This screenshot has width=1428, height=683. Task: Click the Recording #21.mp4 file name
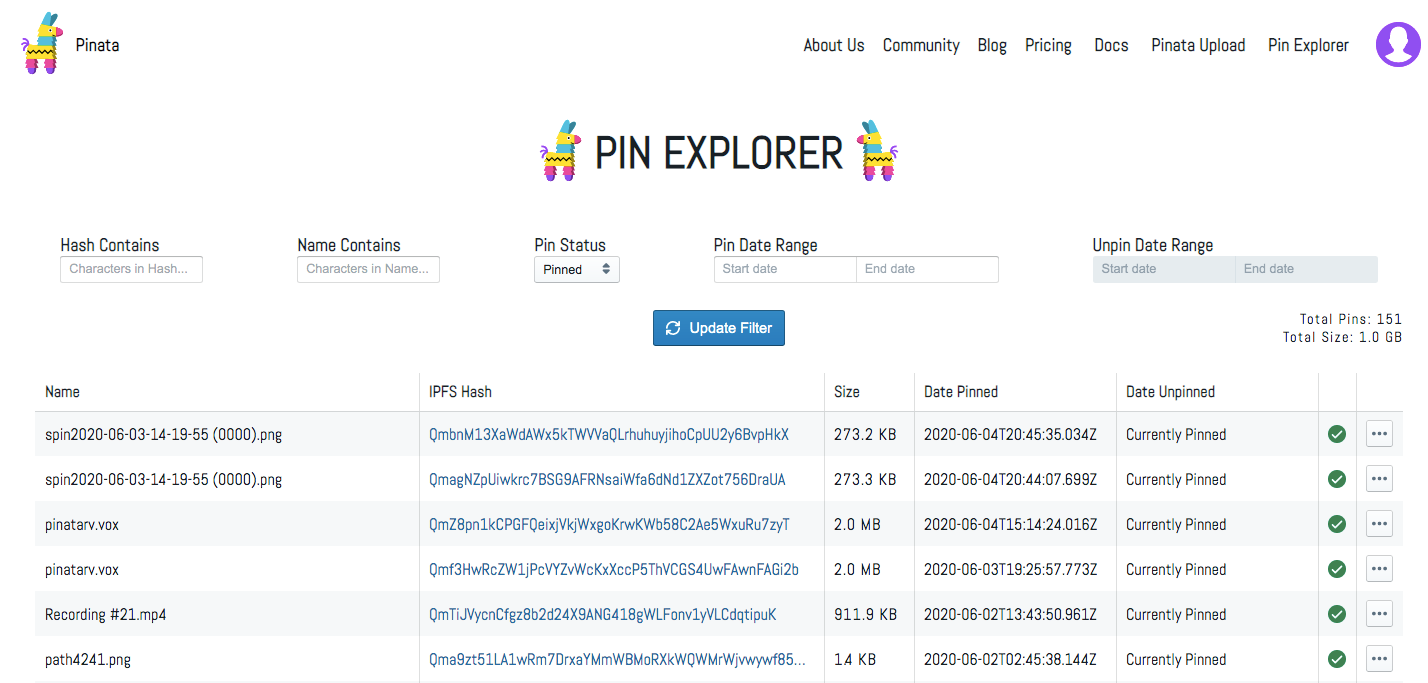pyautogui.click(x=106, y=614)
